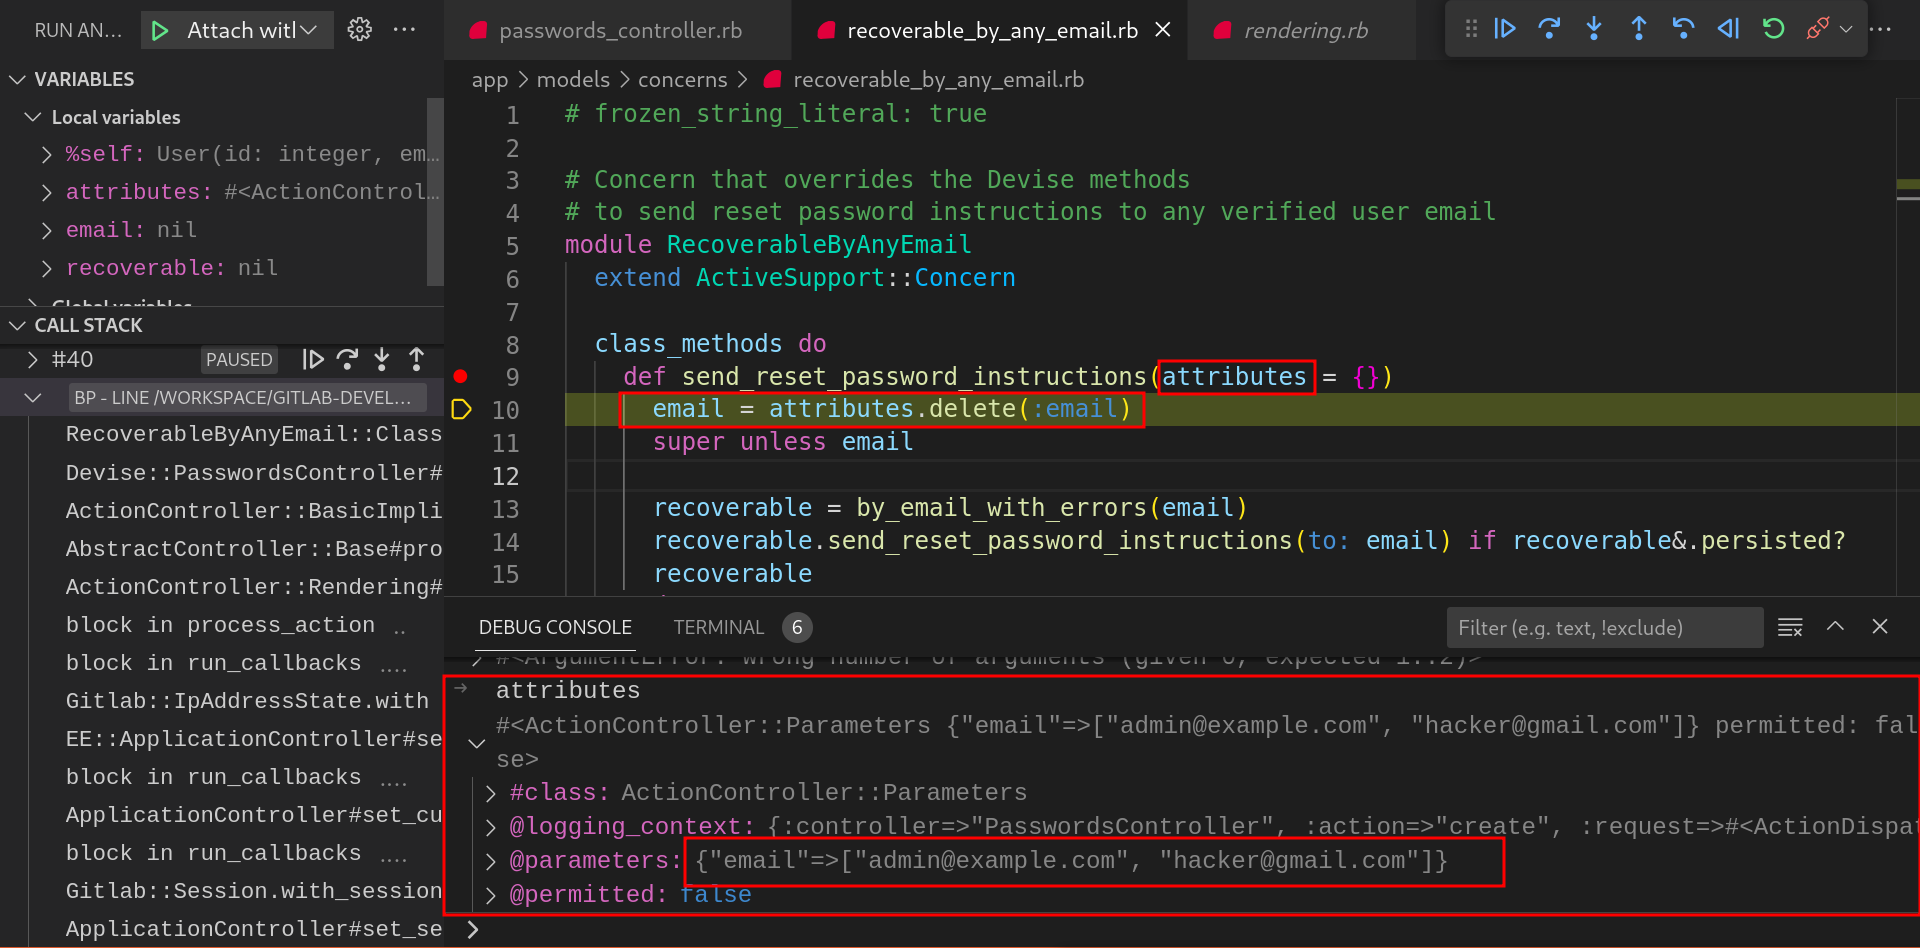This screenshot has height=948, width=1920.
Task: Close recoverable_by_any_email.rb tab
Action: click(x=1163, y=30)
